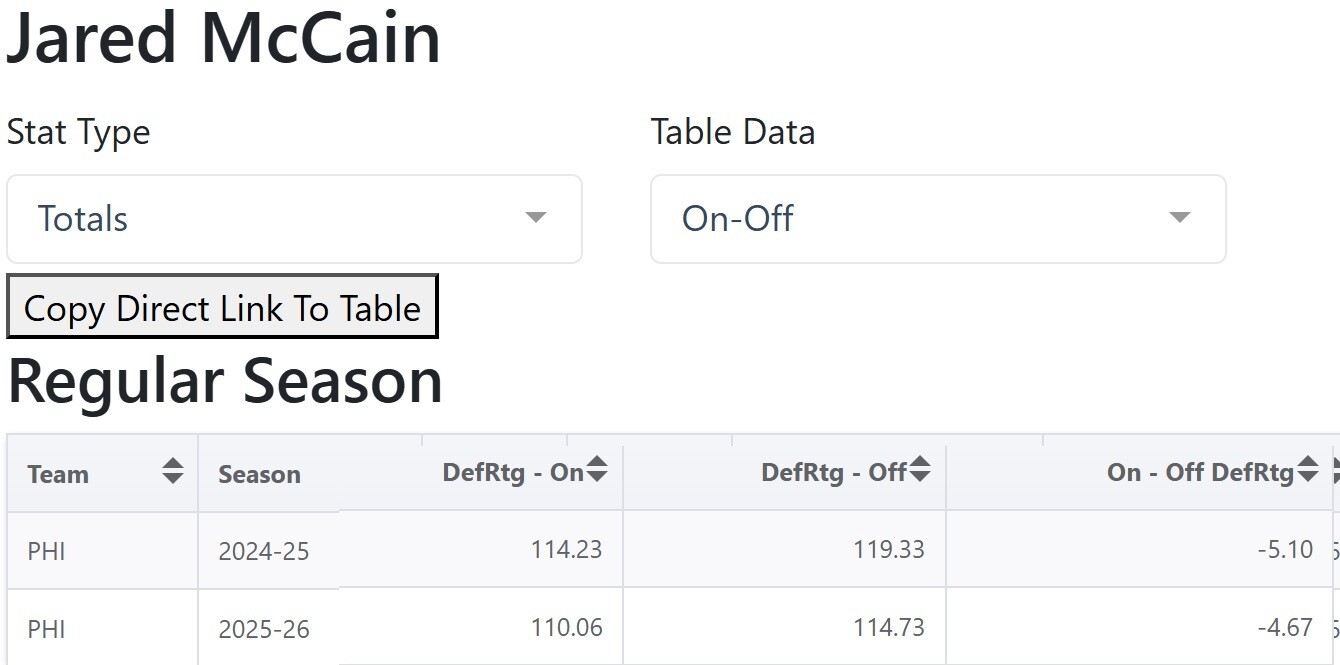Select the PHI cell in the 2025-26 row
This screenshot has width=1340, height=665.
pos(46,630)
